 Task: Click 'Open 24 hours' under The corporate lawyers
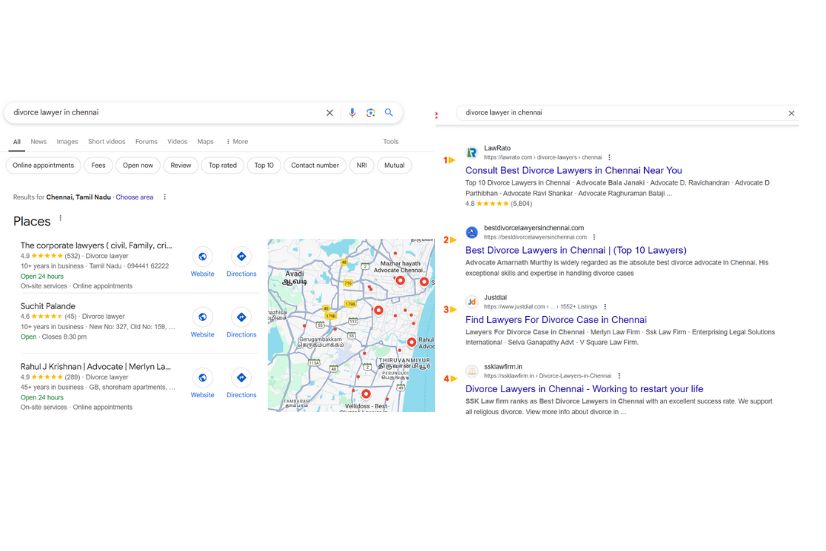point(42,276)
